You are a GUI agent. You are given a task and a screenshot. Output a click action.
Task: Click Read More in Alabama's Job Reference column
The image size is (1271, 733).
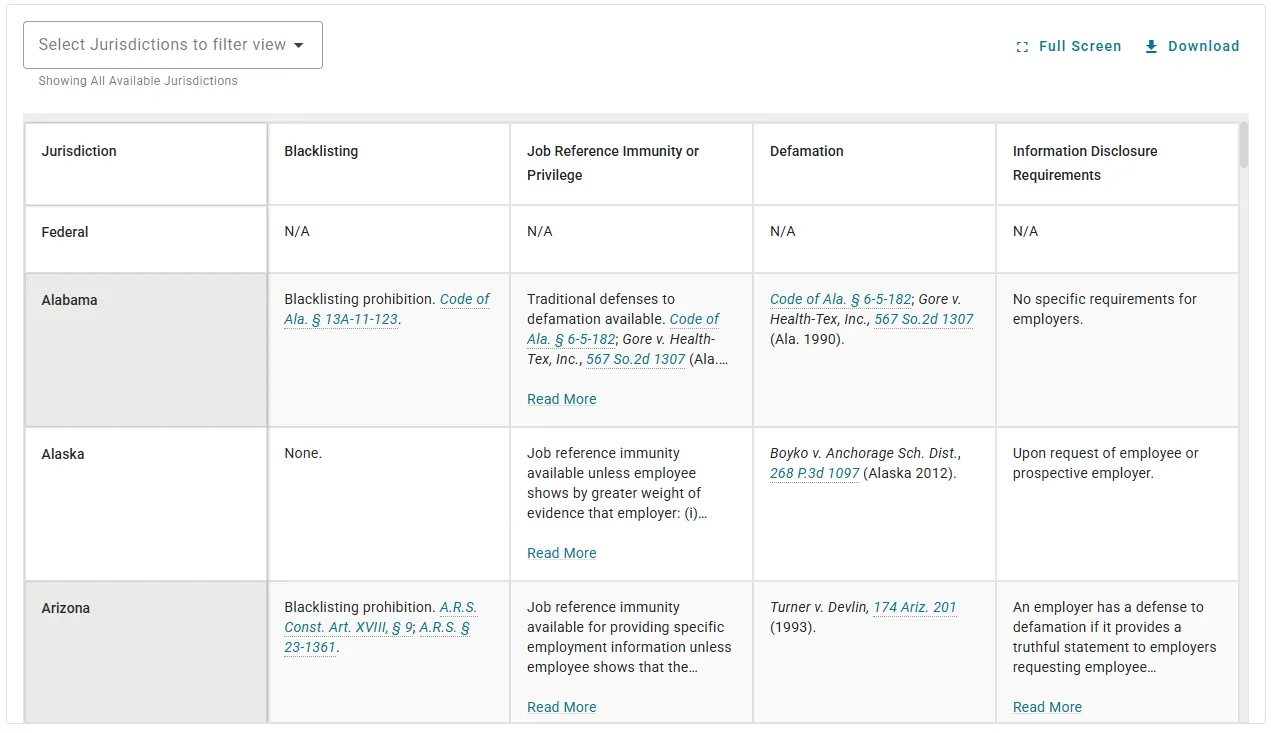click(561, 398)
